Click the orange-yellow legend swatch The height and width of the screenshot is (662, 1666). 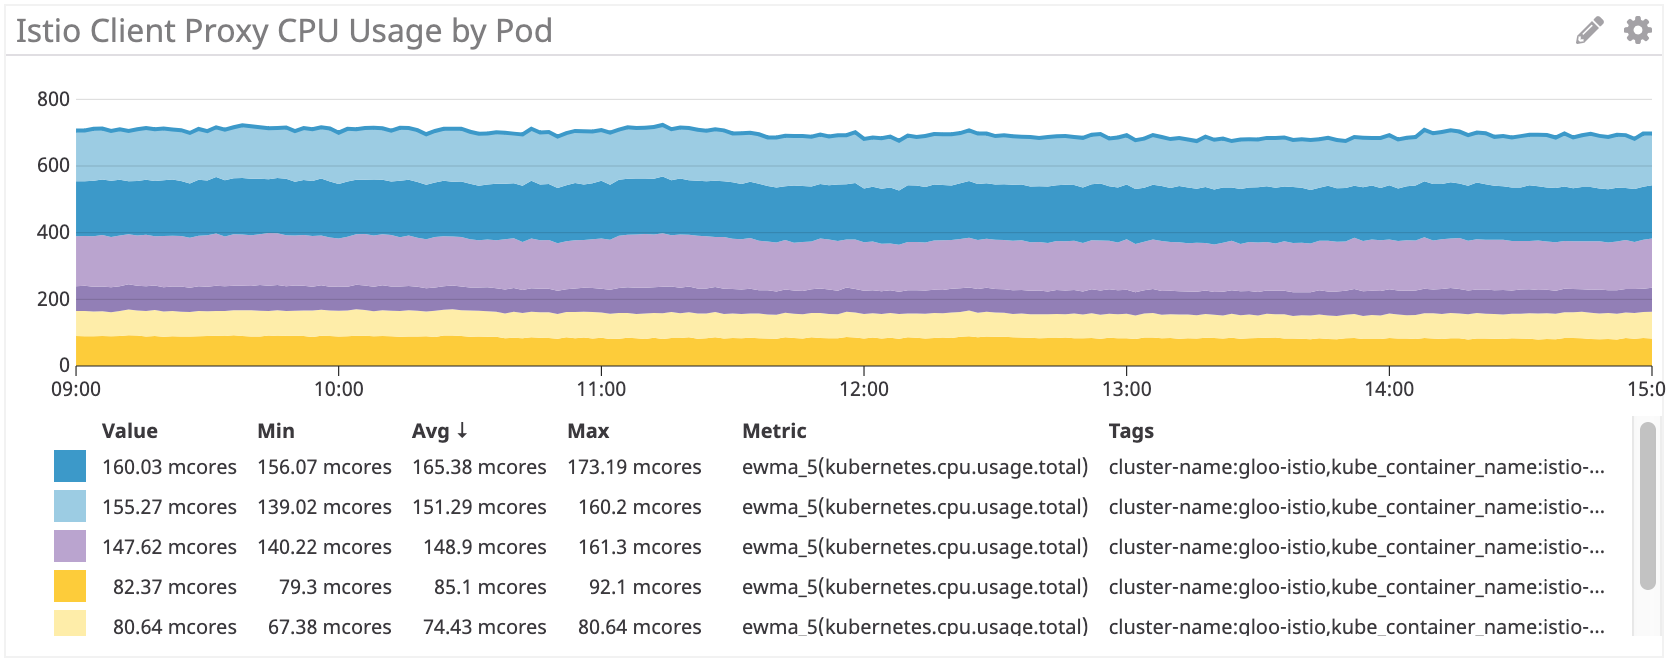pyautogui.click(x=70, y=587)
